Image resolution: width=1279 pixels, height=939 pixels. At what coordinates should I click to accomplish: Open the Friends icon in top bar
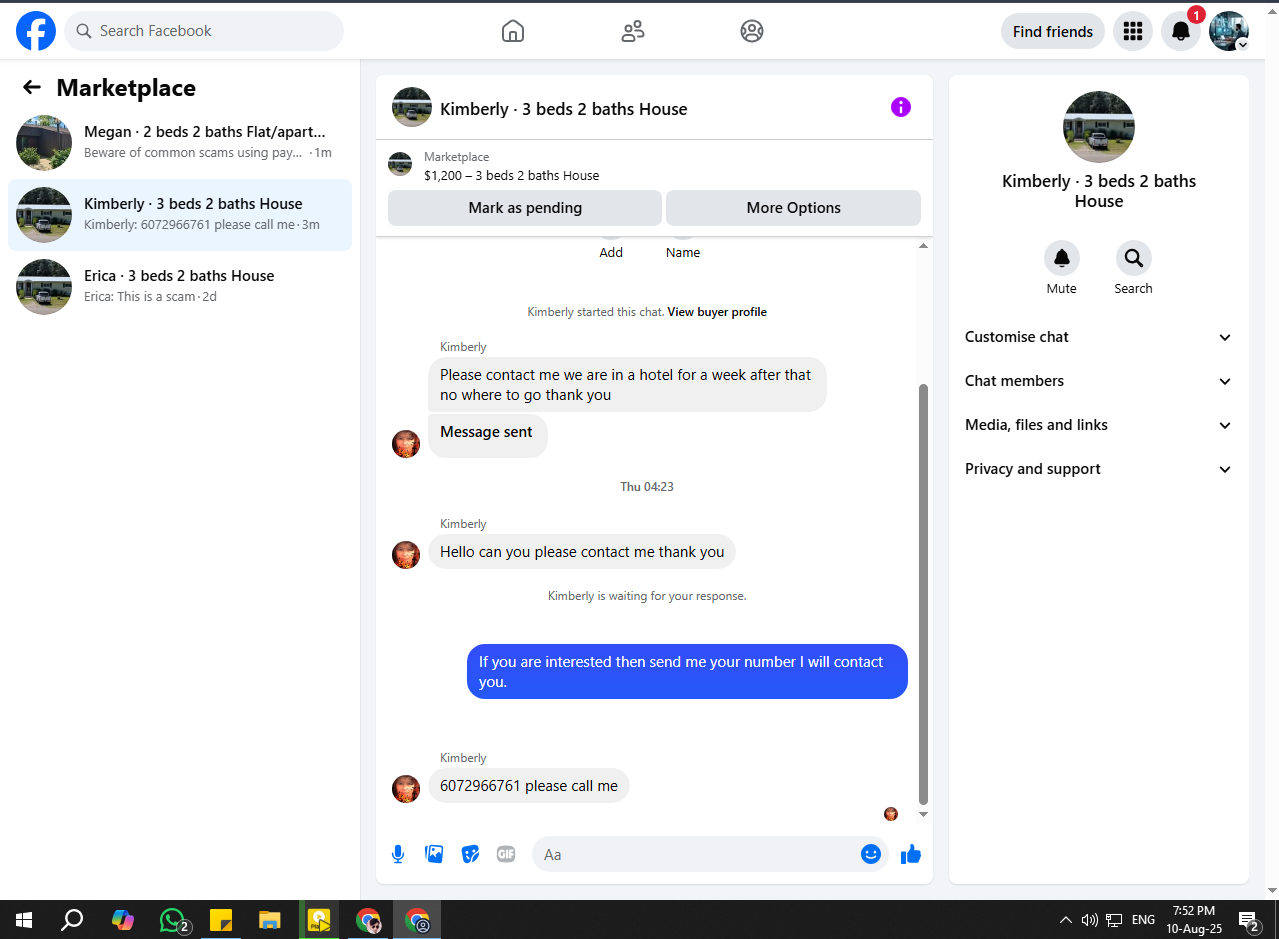click(x=633, y=31)
